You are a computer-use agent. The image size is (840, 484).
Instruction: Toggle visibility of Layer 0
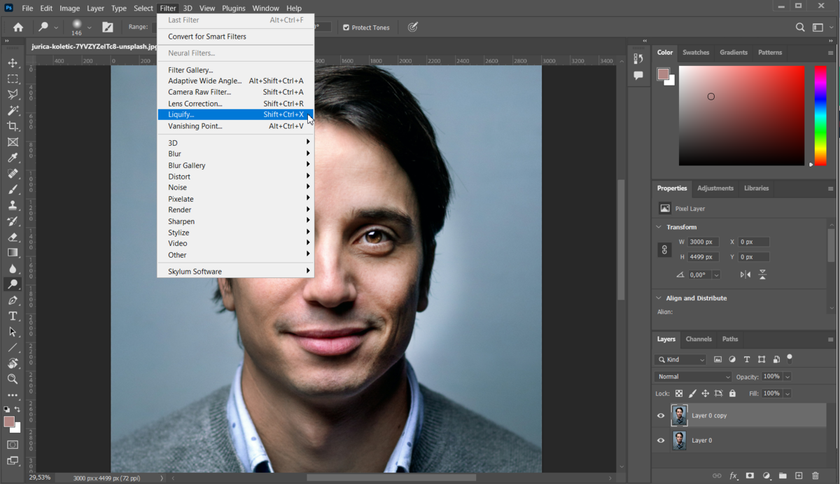pos(661,440)
